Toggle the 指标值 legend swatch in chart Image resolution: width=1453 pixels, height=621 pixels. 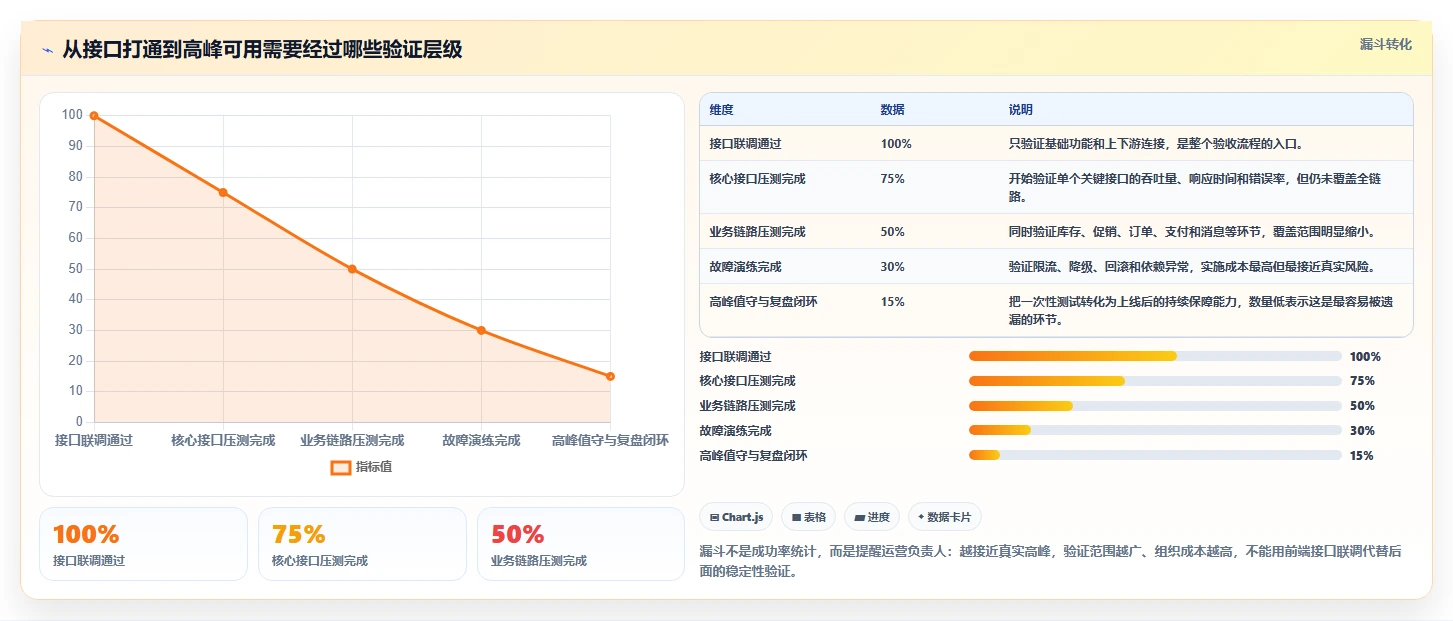pyautogui.click(x=341, y=467)
